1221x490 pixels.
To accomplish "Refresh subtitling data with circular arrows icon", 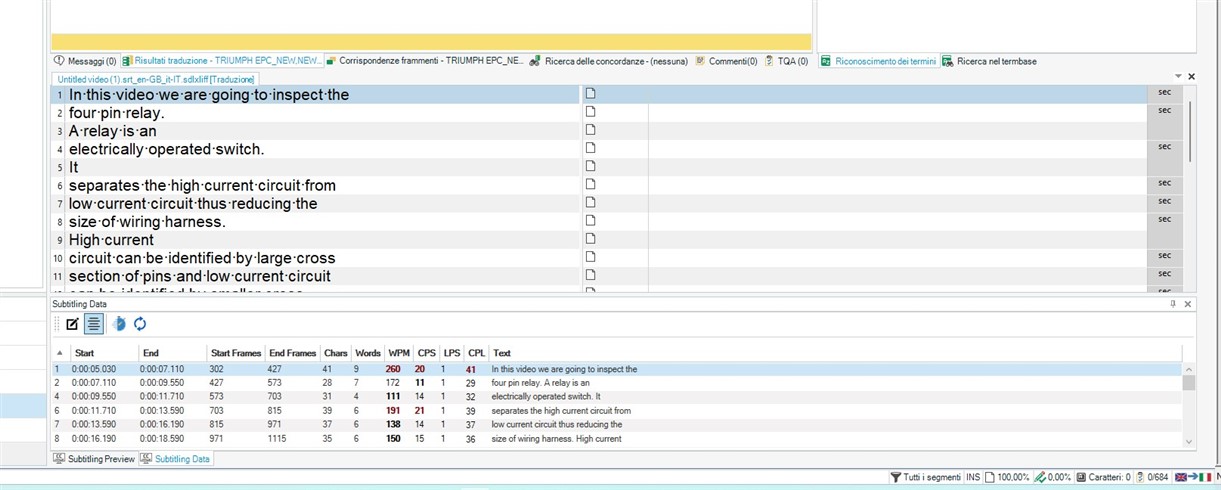I will [x=140, y=324].
